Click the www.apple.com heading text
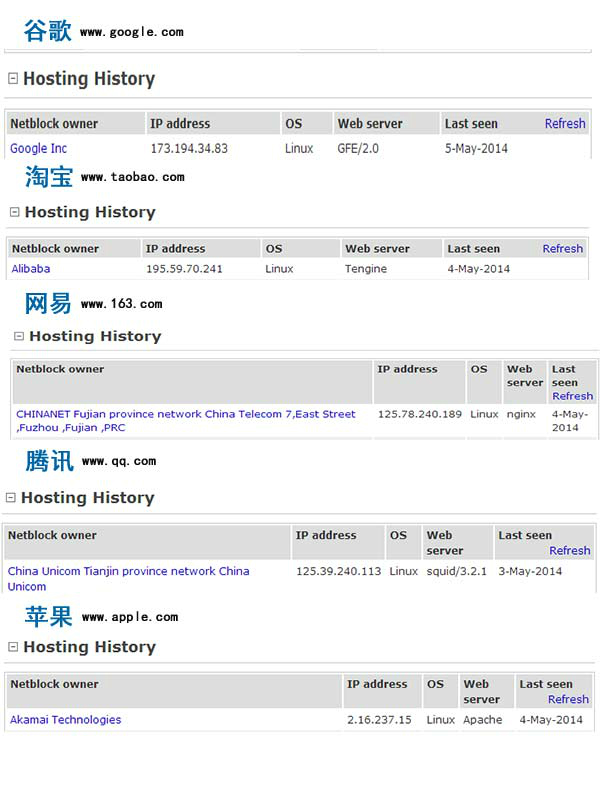Screen dimensions: 600x800 (x=130, y=617)
